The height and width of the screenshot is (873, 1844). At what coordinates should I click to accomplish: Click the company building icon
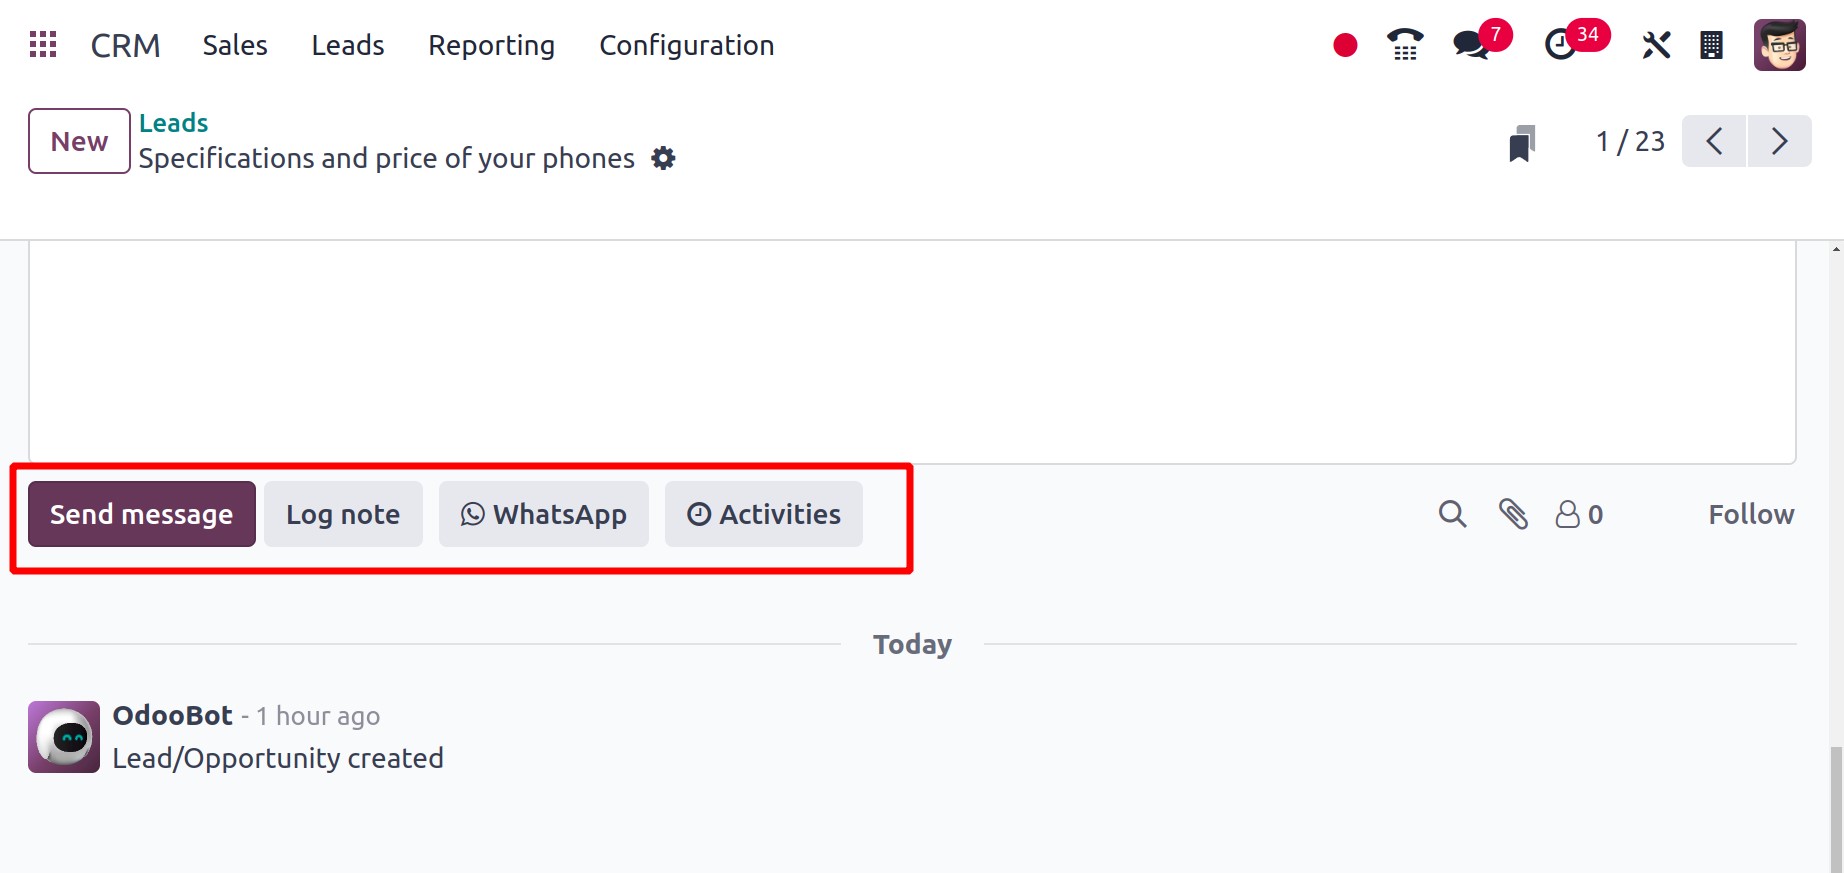click(1711, 45)
